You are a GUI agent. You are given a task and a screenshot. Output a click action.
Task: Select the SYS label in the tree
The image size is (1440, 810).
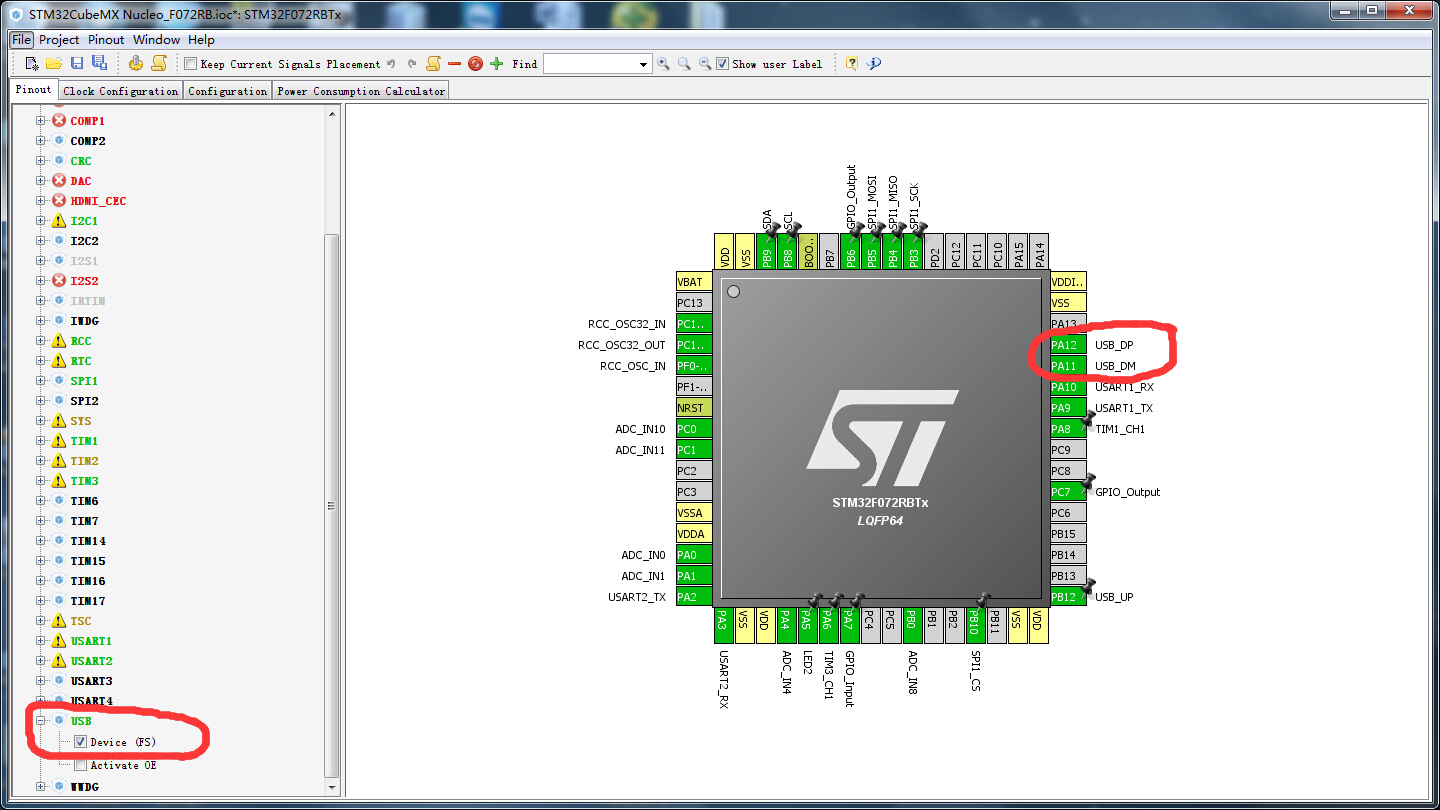pyautogui.click(x=81, y=421)
